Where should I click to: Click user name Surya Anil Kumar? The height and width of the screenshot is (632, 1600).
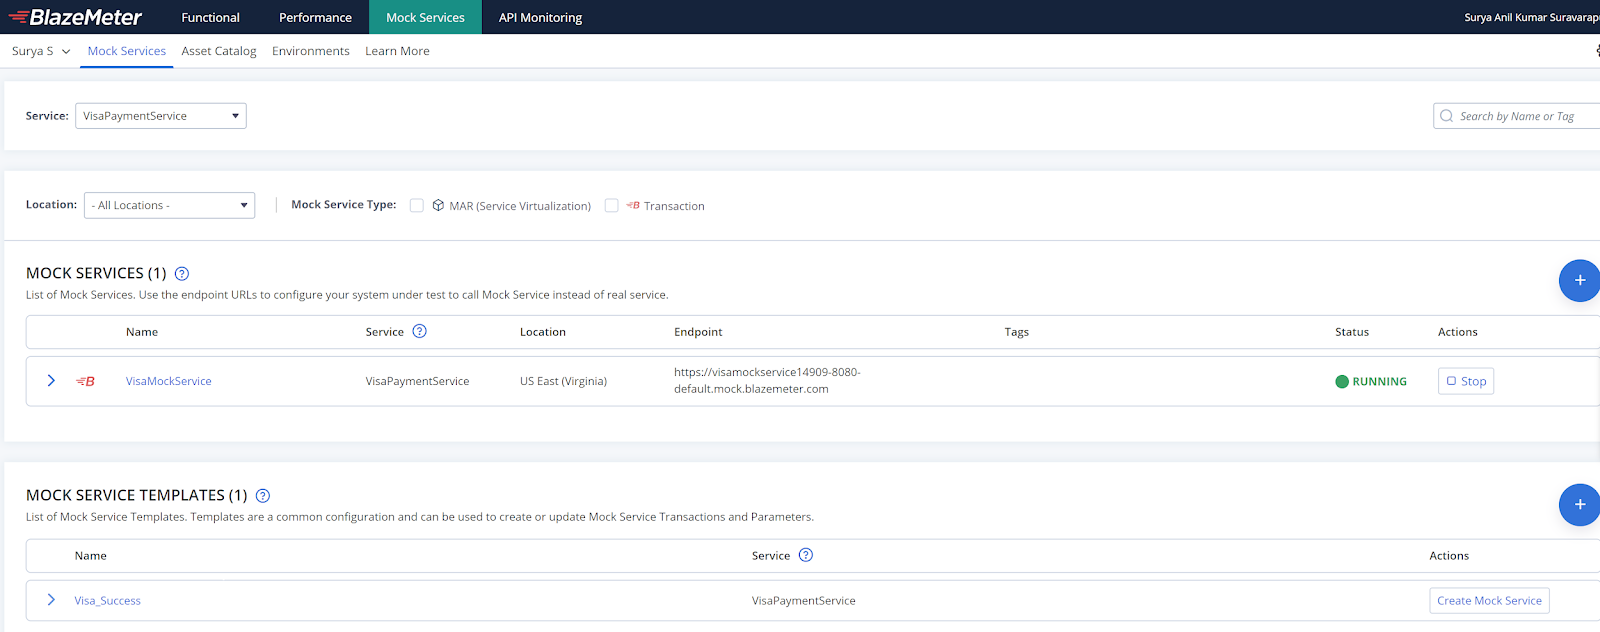click(1531, 17)
